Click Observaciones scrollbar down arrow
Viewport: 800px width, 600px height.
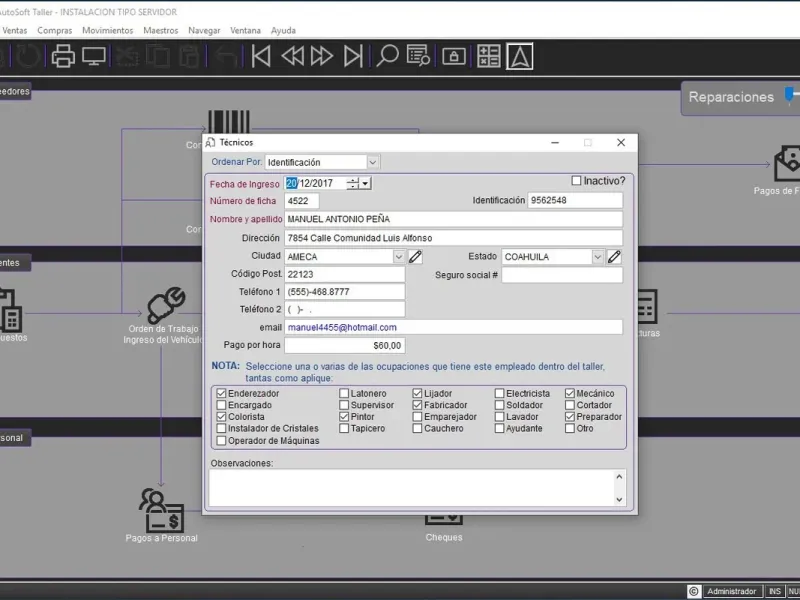click(x=619, y=499)
